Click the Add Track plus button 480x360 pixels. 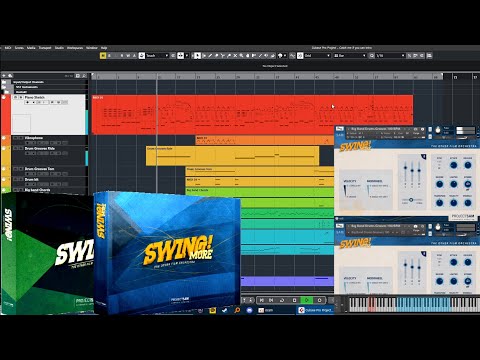[4, 76]
